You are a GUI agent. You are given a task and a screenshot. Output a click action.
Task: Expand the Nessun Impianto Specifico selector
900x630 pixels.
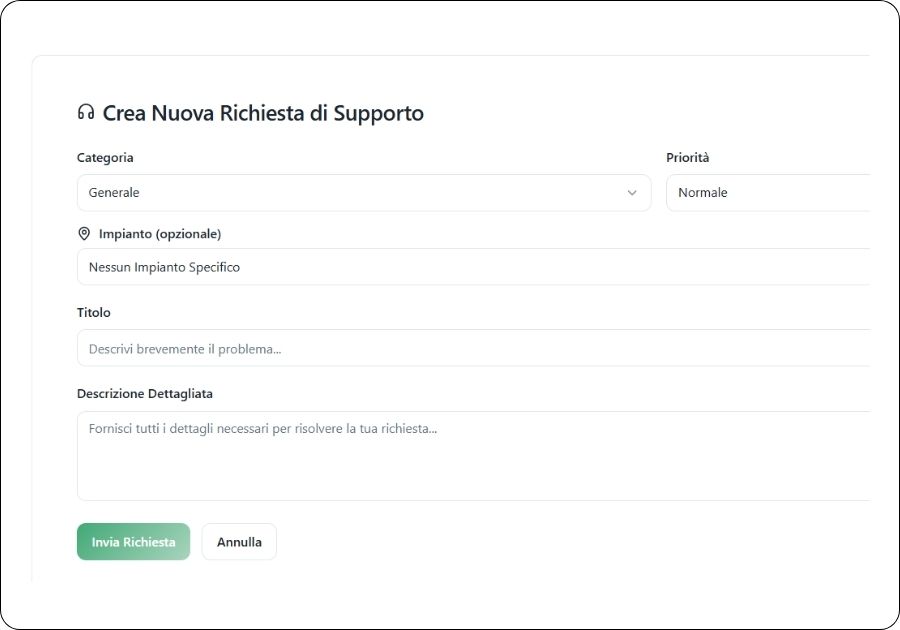pos(472,267)
